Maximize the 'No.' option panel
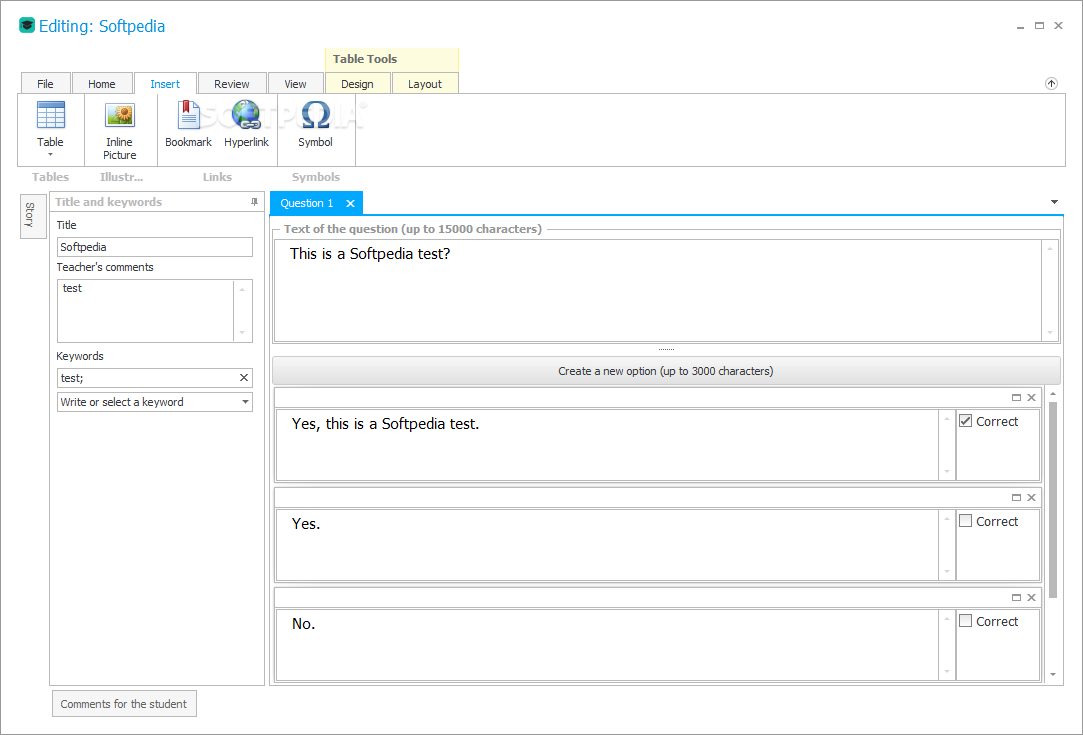This screenshot has width=1083, height=735. pyautogui.click(x=1016, y=598)
